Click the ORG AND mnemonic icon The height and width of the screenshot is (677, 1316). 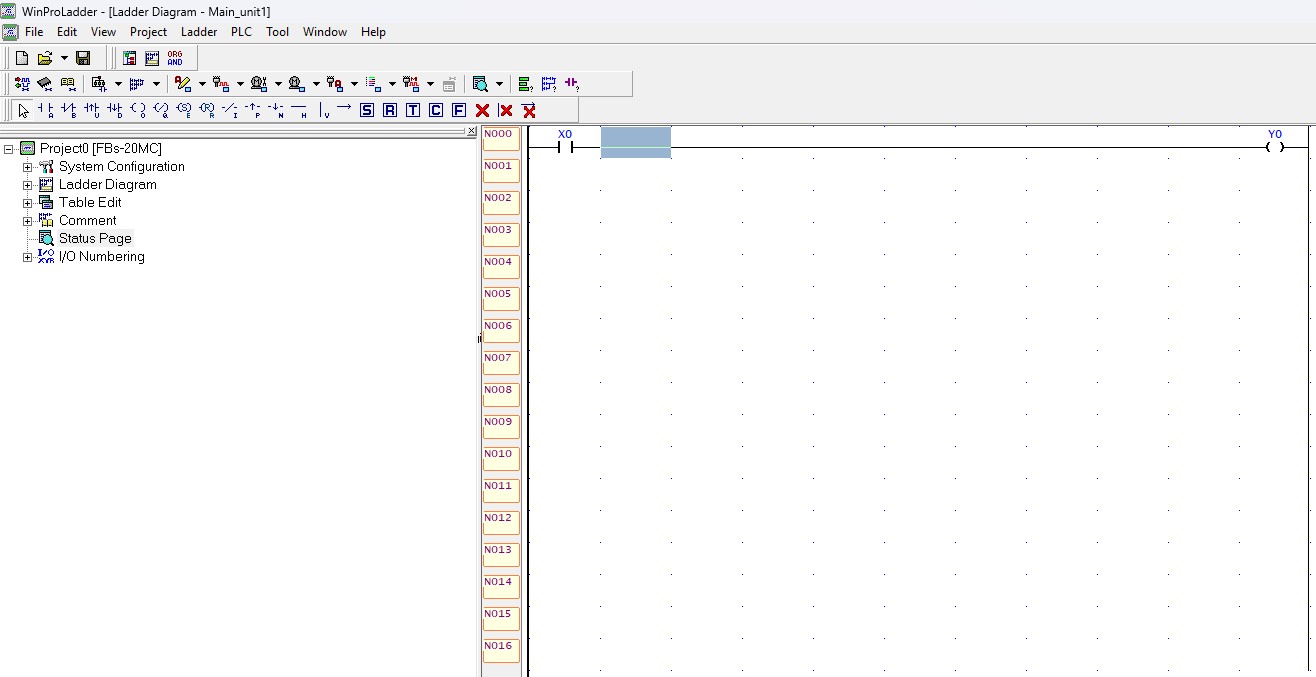[175, 58]
